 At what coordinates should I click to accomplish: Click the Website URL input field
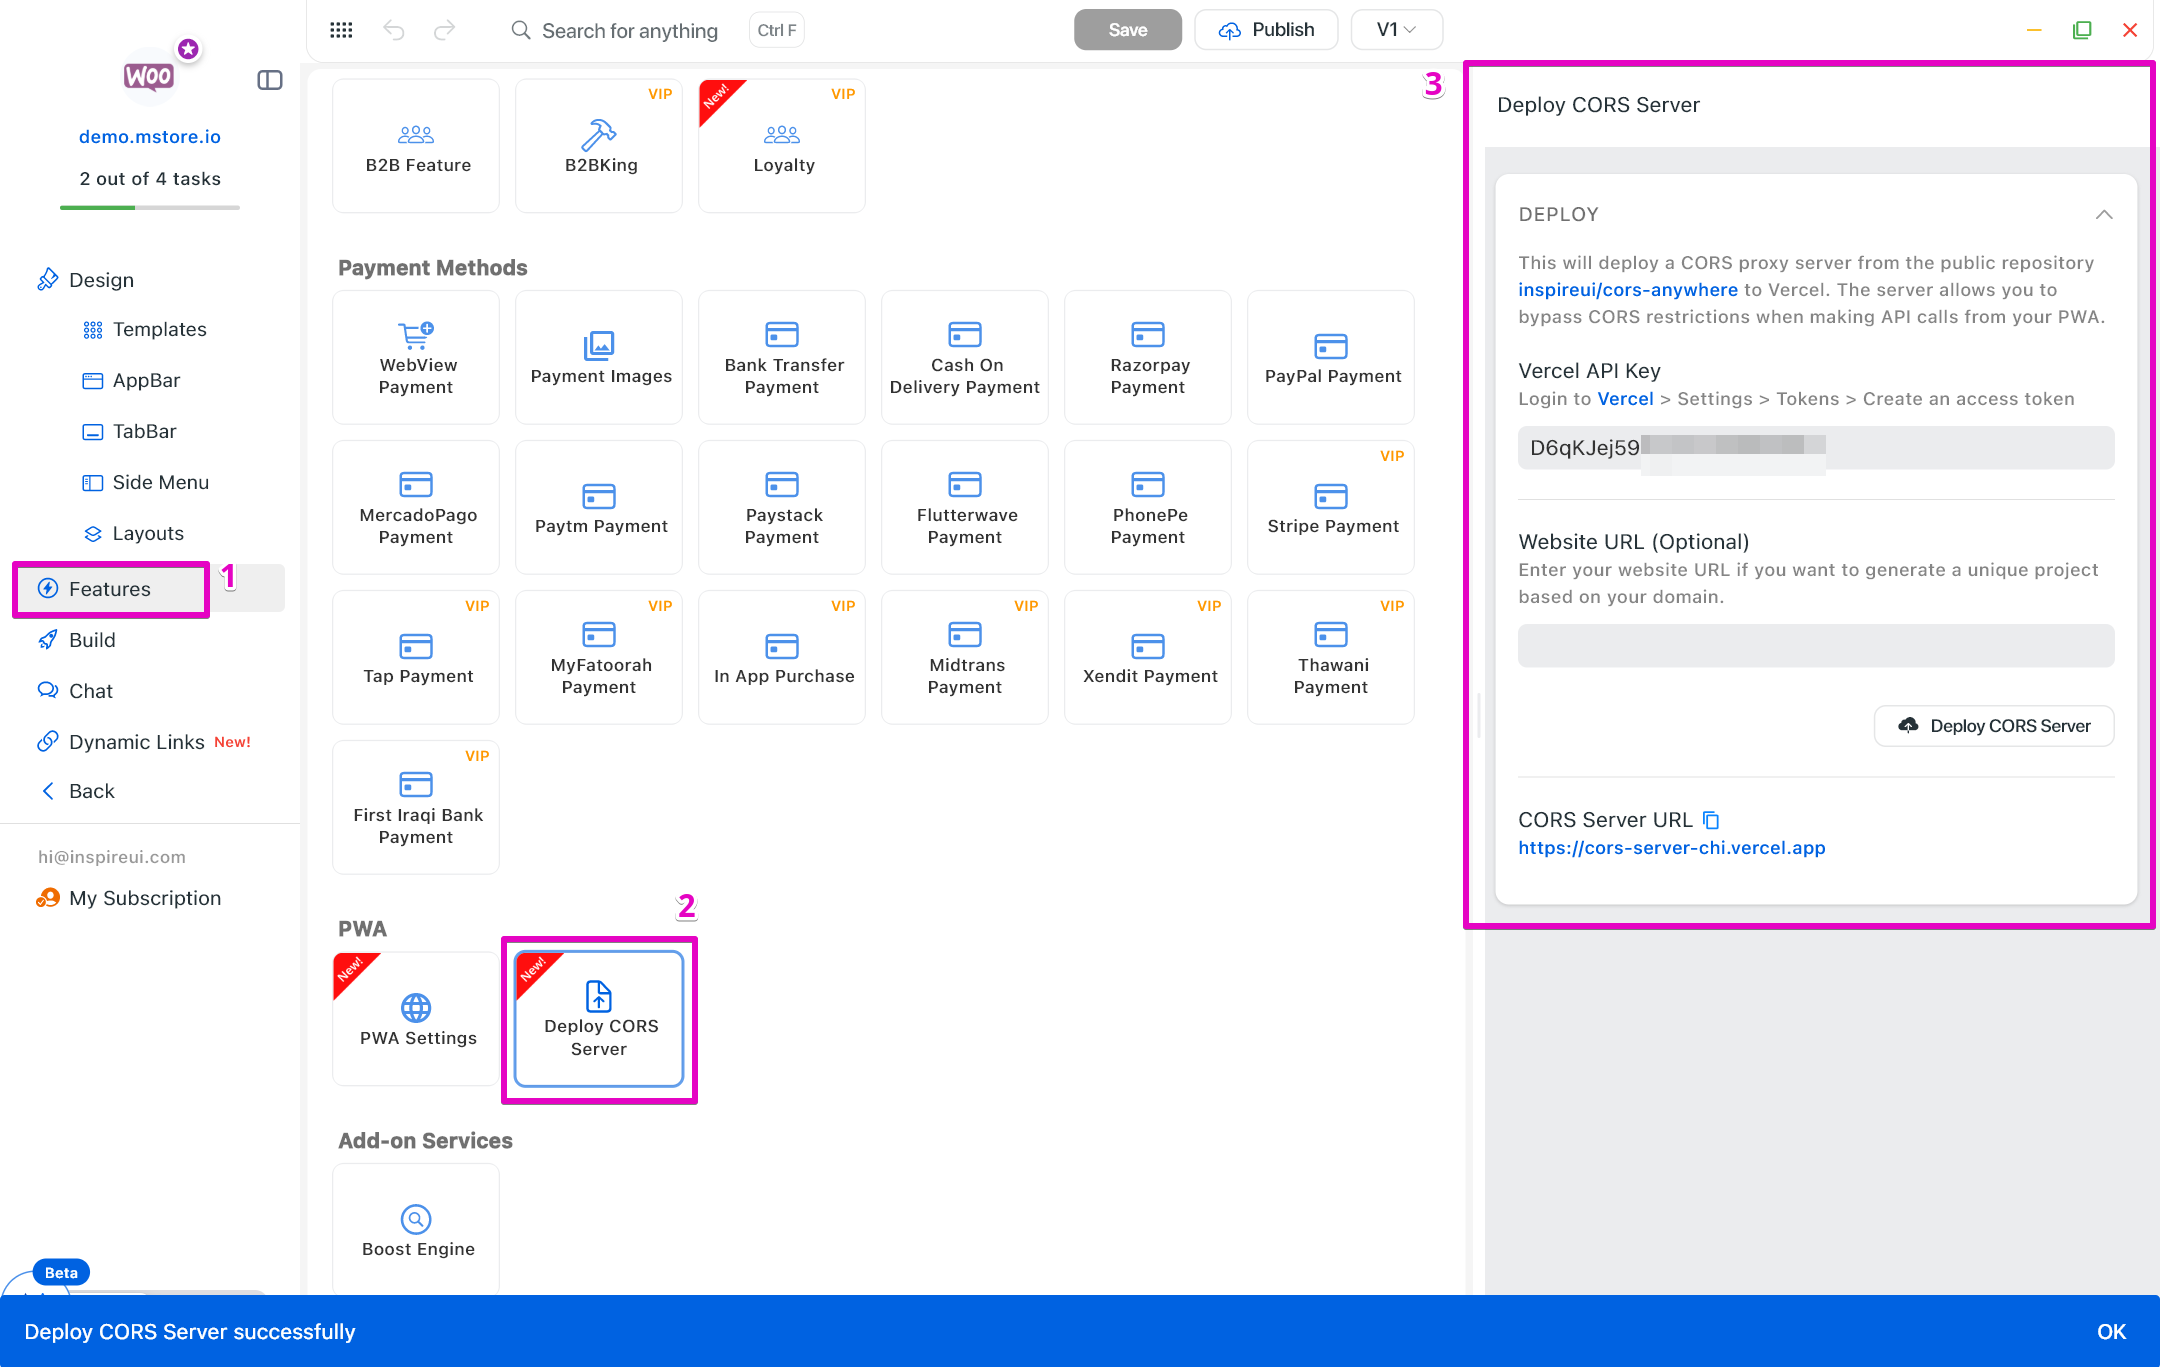coord(1815,646)
